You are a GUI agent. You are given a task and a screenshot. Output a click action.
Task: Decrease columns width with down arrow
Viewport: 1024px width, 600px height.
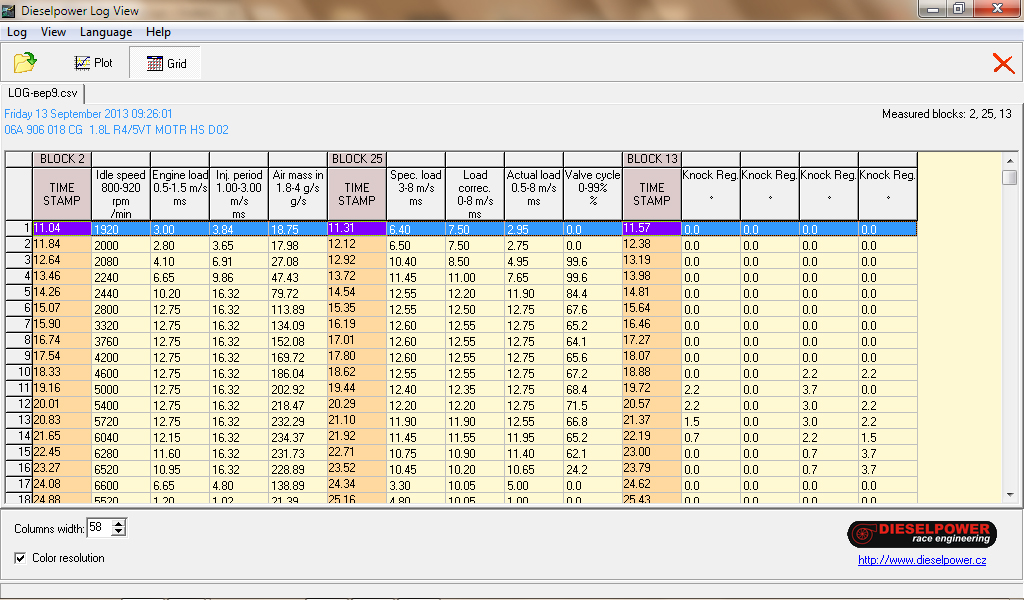pos(119,532)
